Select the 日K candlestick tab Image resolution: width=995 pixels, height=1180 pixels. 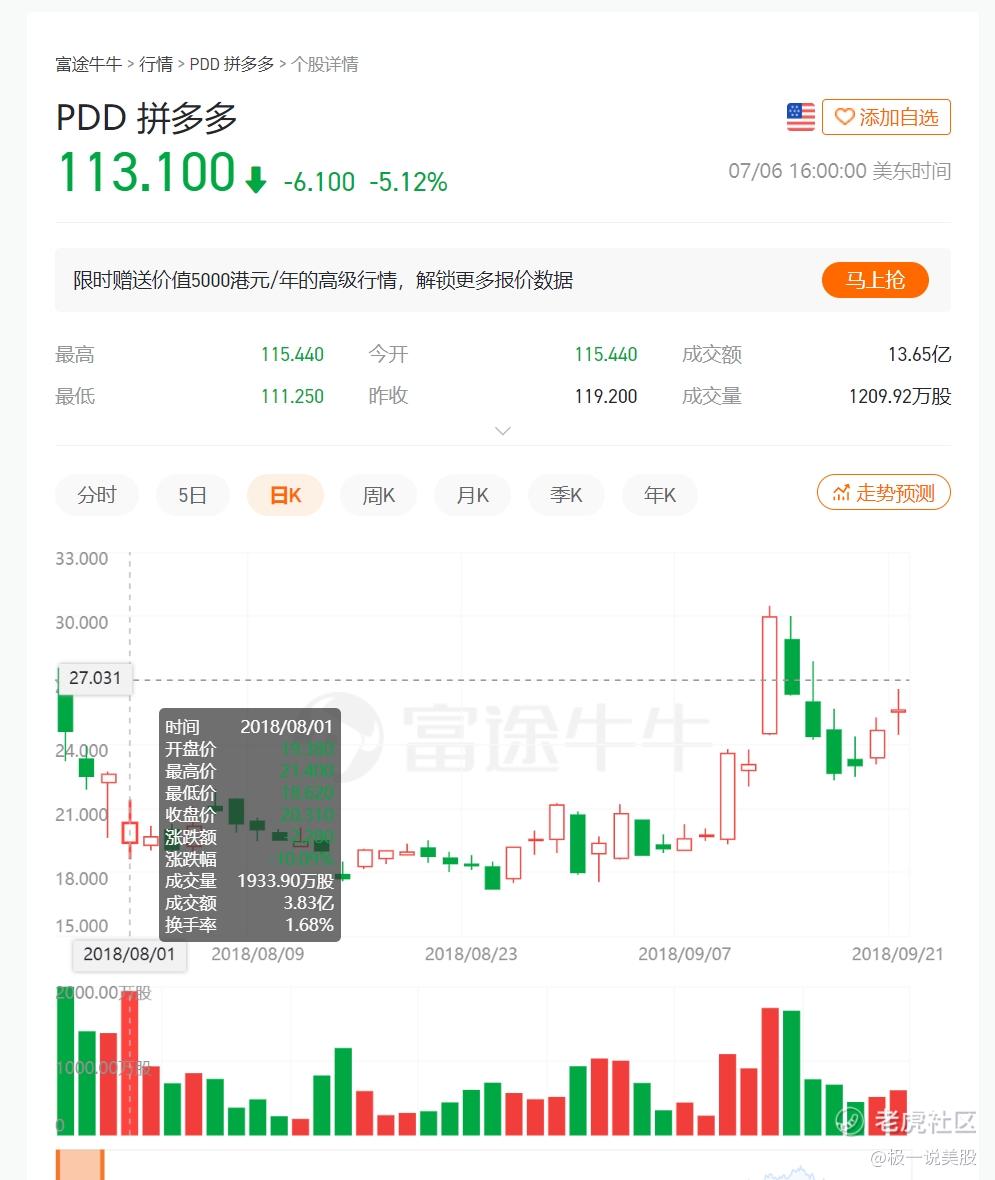[x=285, y=495]
